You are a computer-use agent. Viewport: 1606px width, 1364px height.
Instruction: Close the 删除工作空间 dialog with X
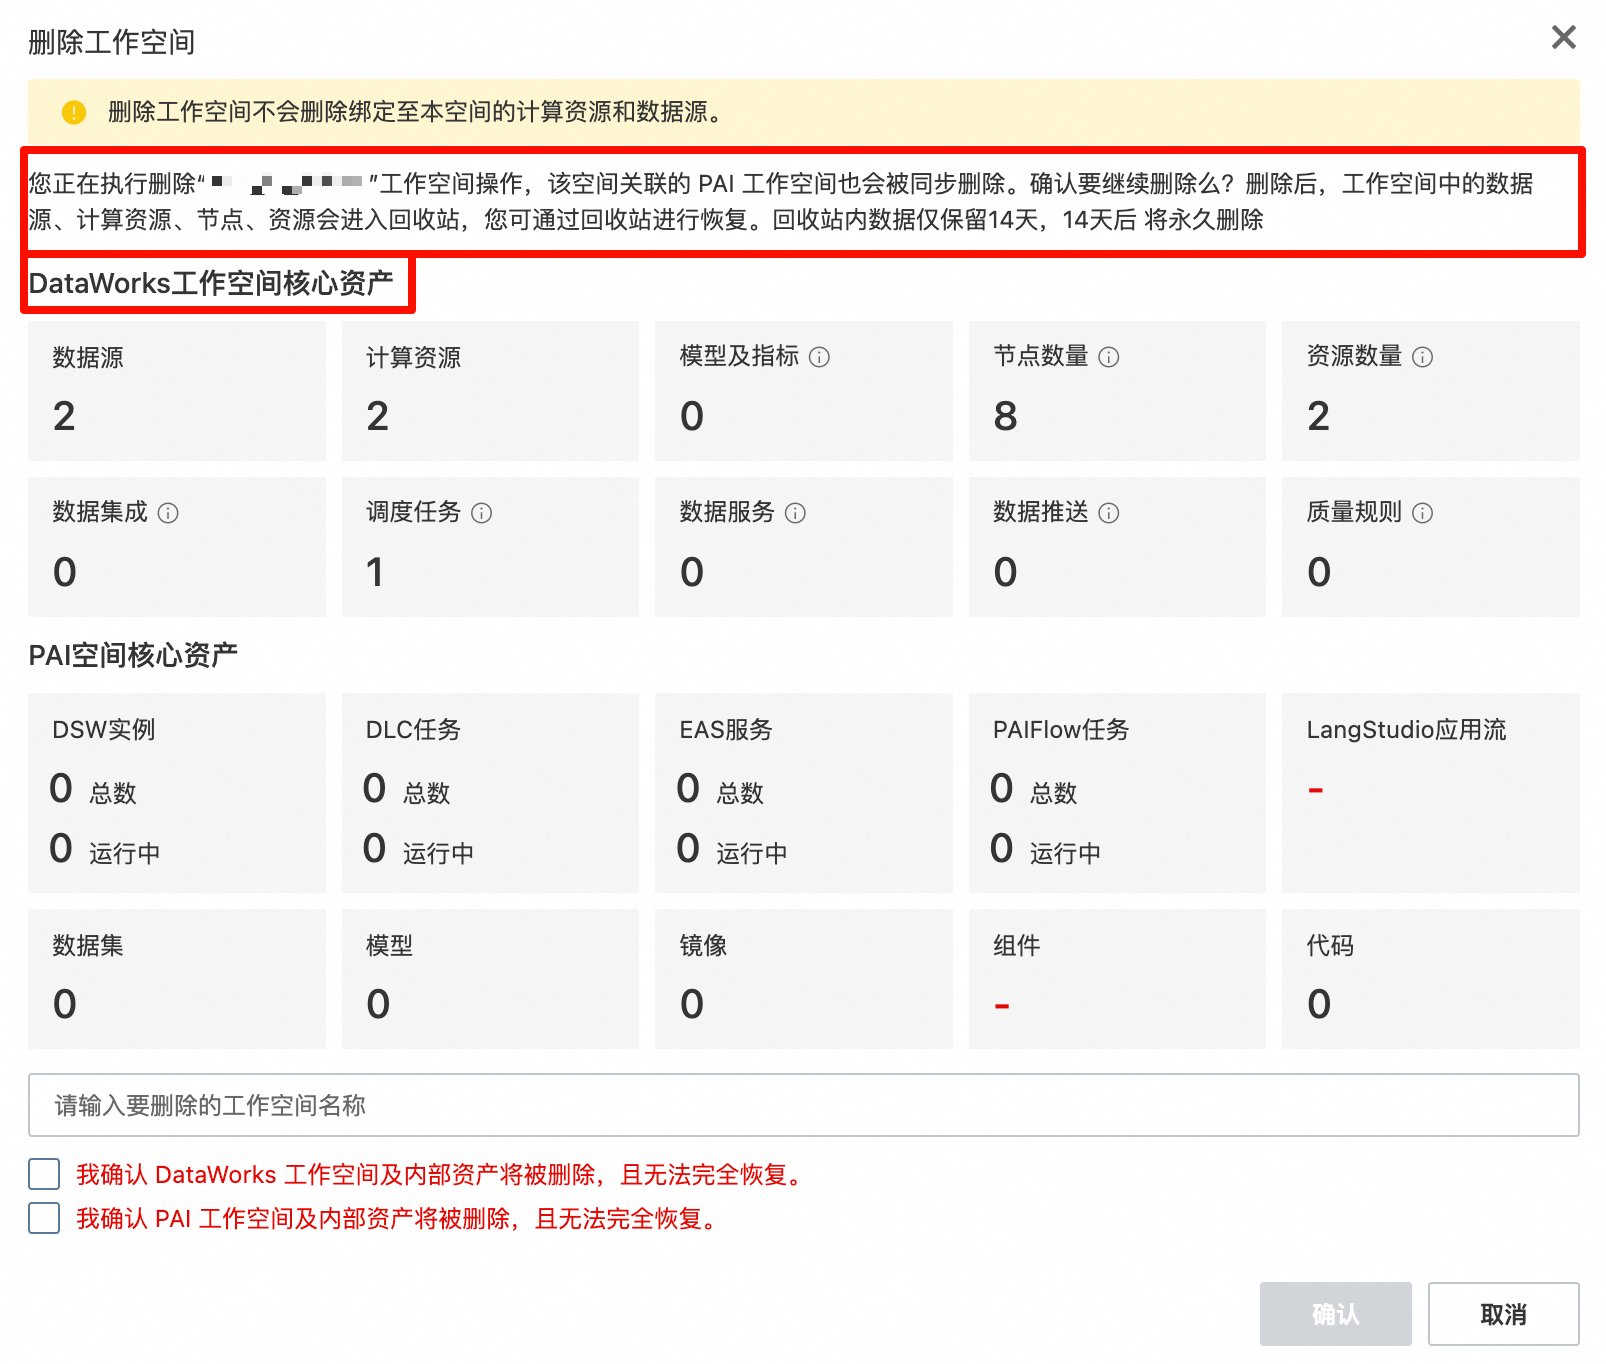click(1563, 37)
